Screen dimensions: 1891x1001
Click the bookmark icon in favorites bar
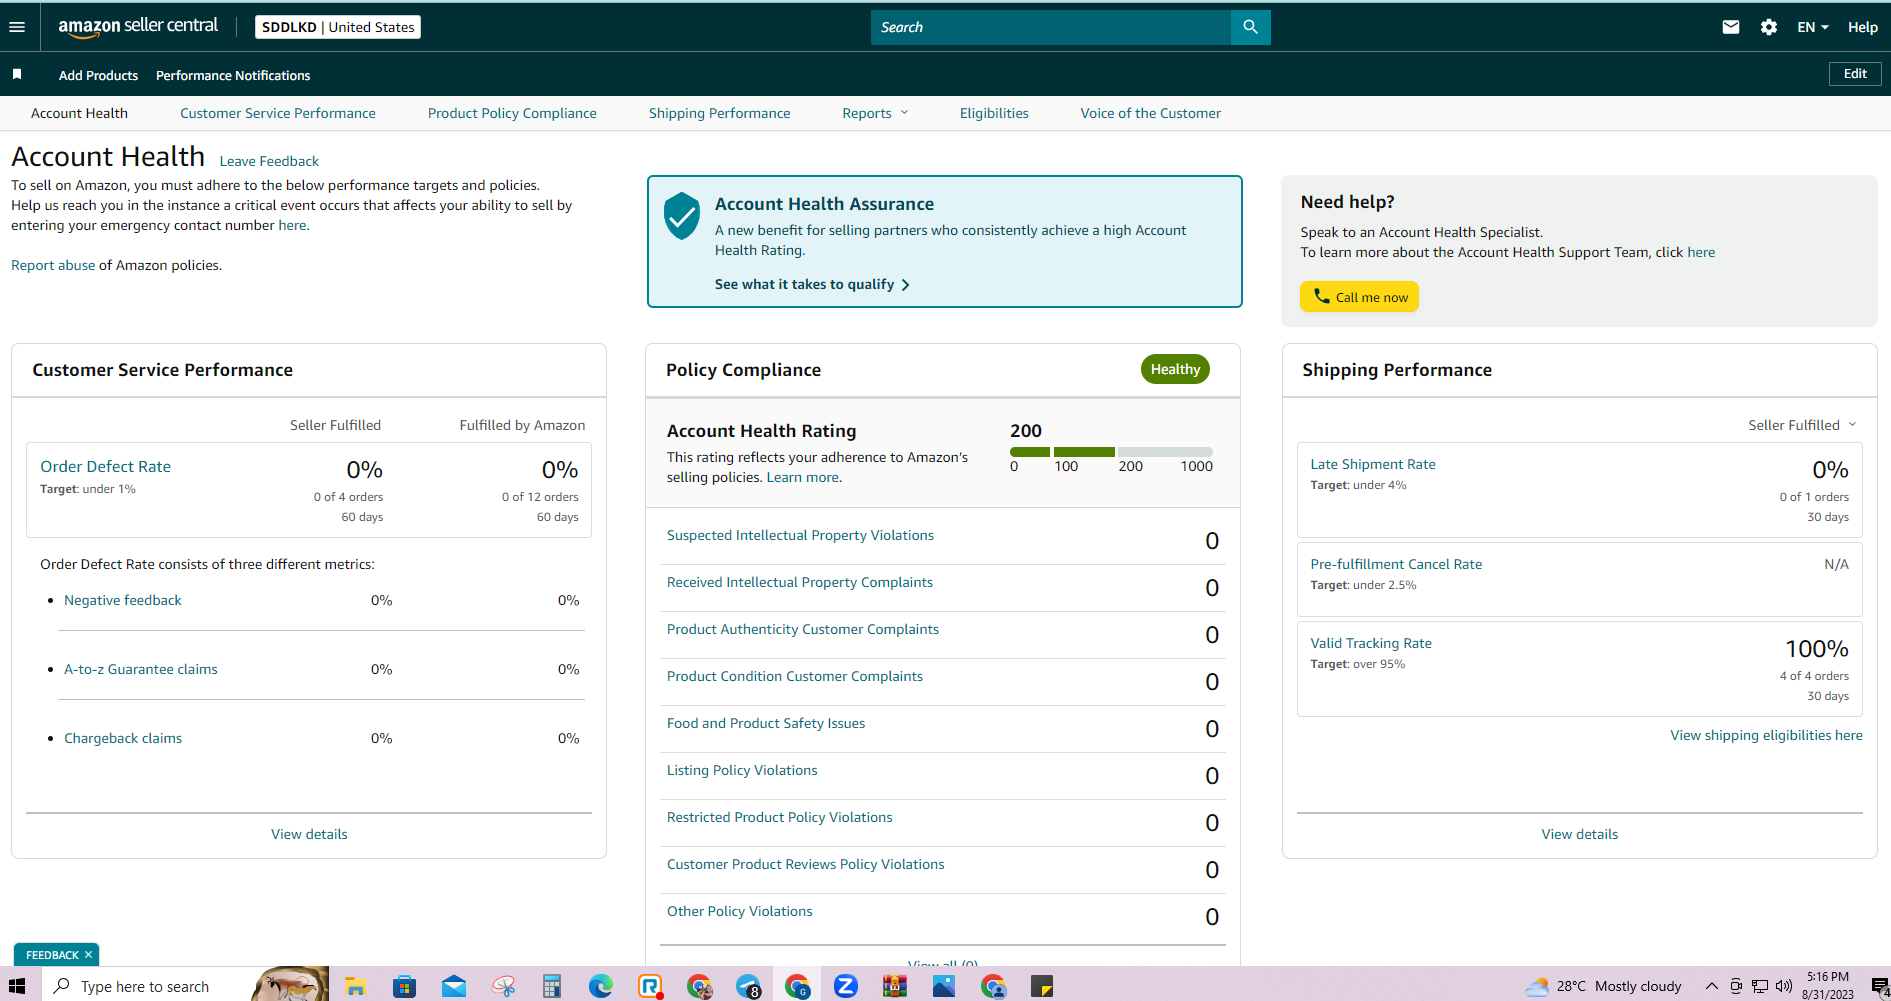(17, 74)
